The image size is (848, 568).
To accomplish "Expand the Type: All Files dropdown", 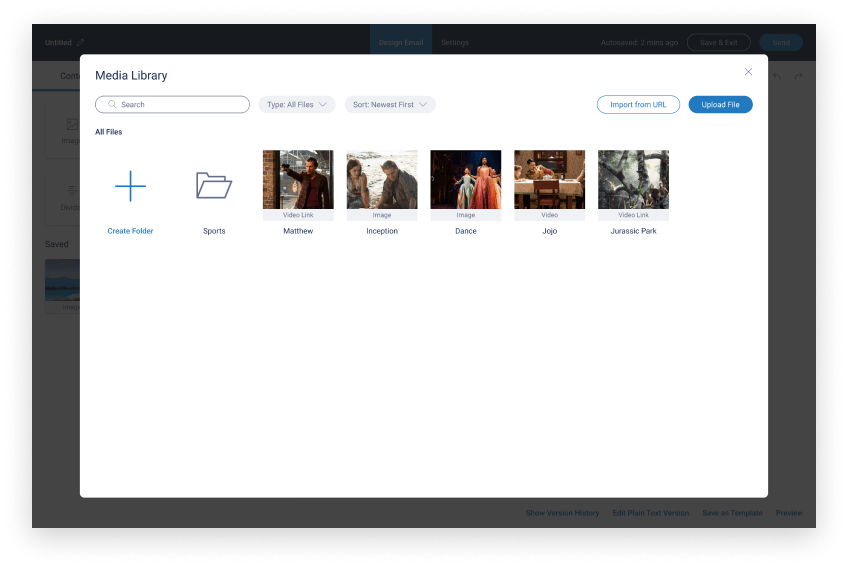I will tap(297, 105).
